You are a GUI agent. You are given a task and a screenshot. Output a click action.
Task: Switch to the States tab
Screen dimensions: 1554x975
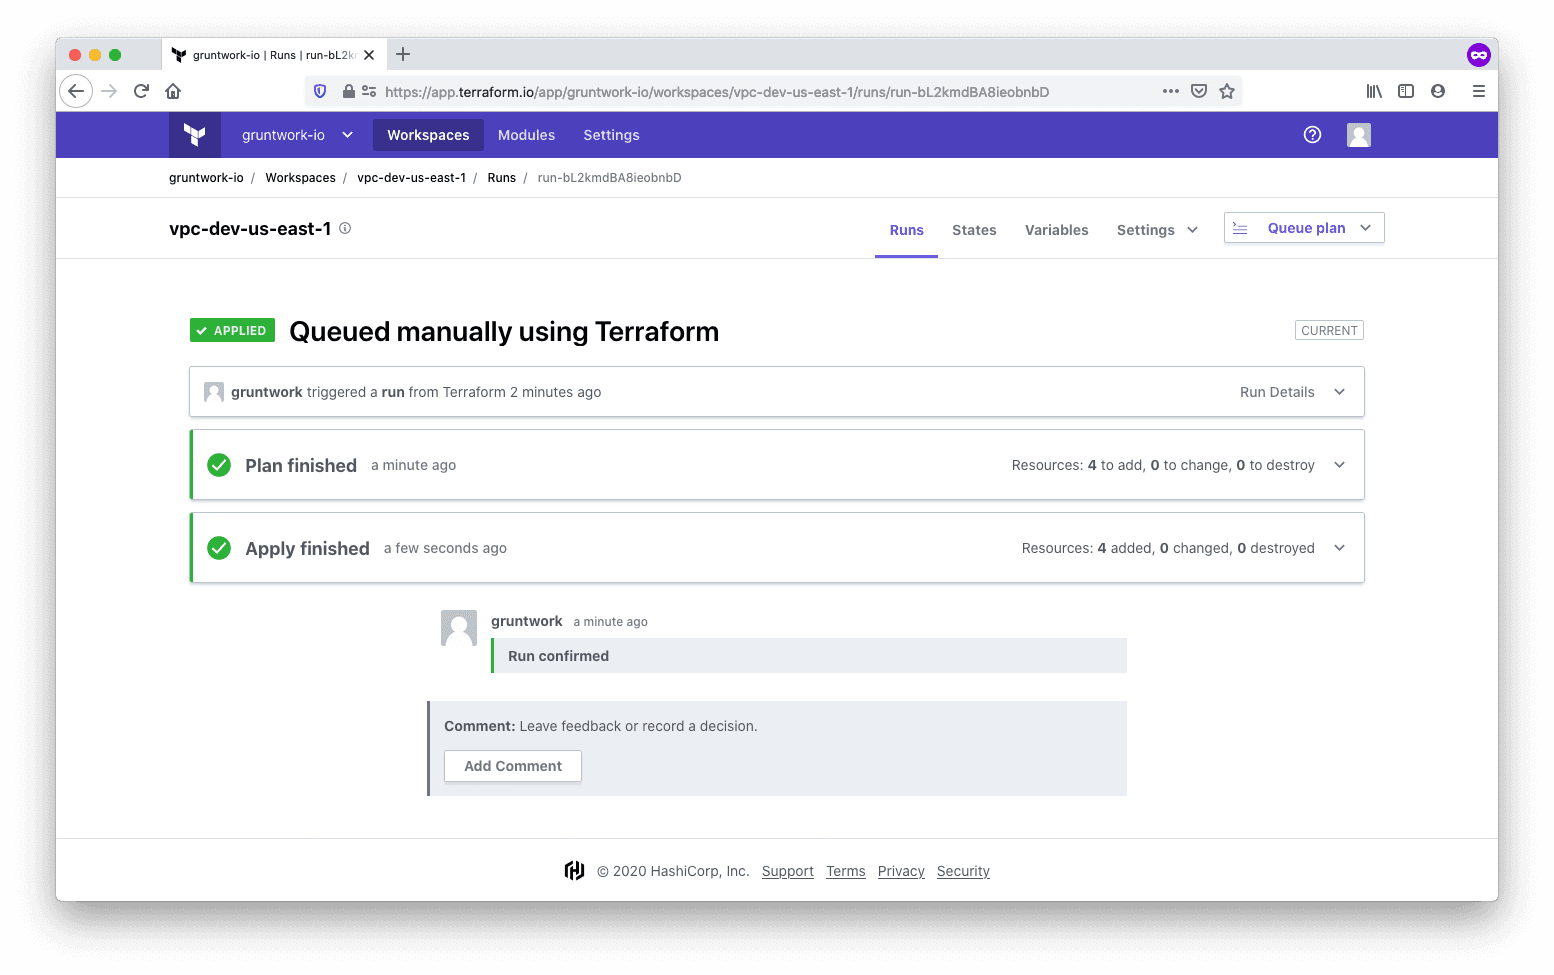(x=974, y=230)
